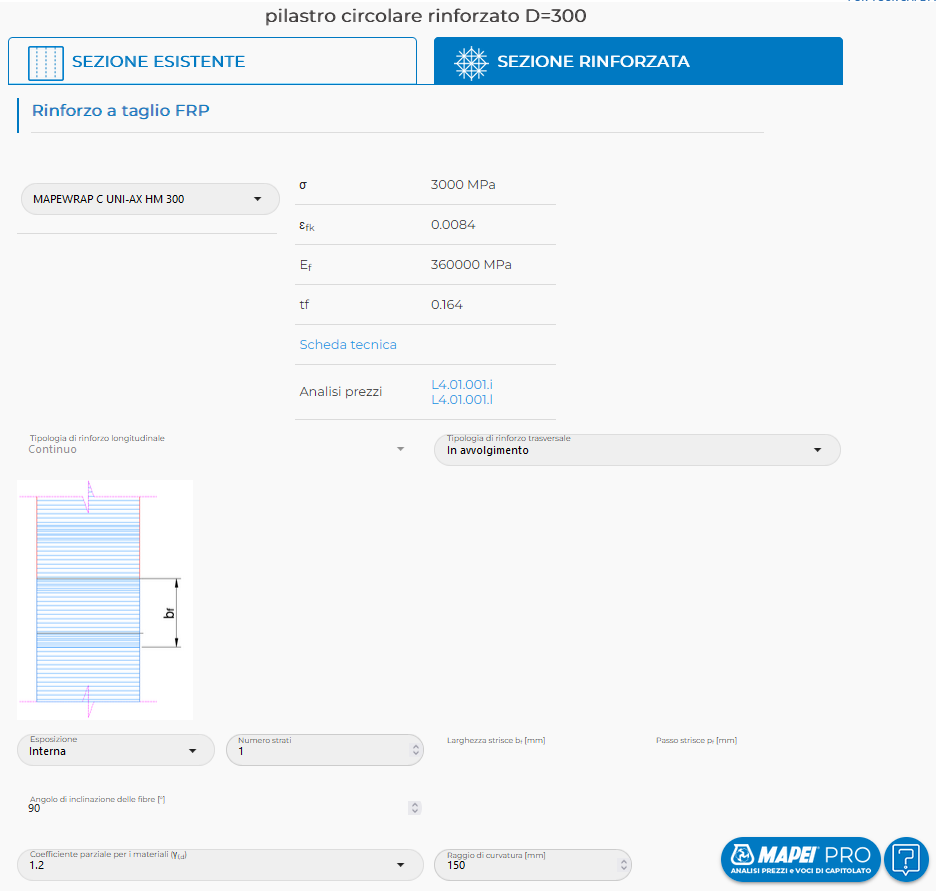Select the 0.0084 strain value
Image resolution: width=936 pixels, height=891 pixels.
453,224
